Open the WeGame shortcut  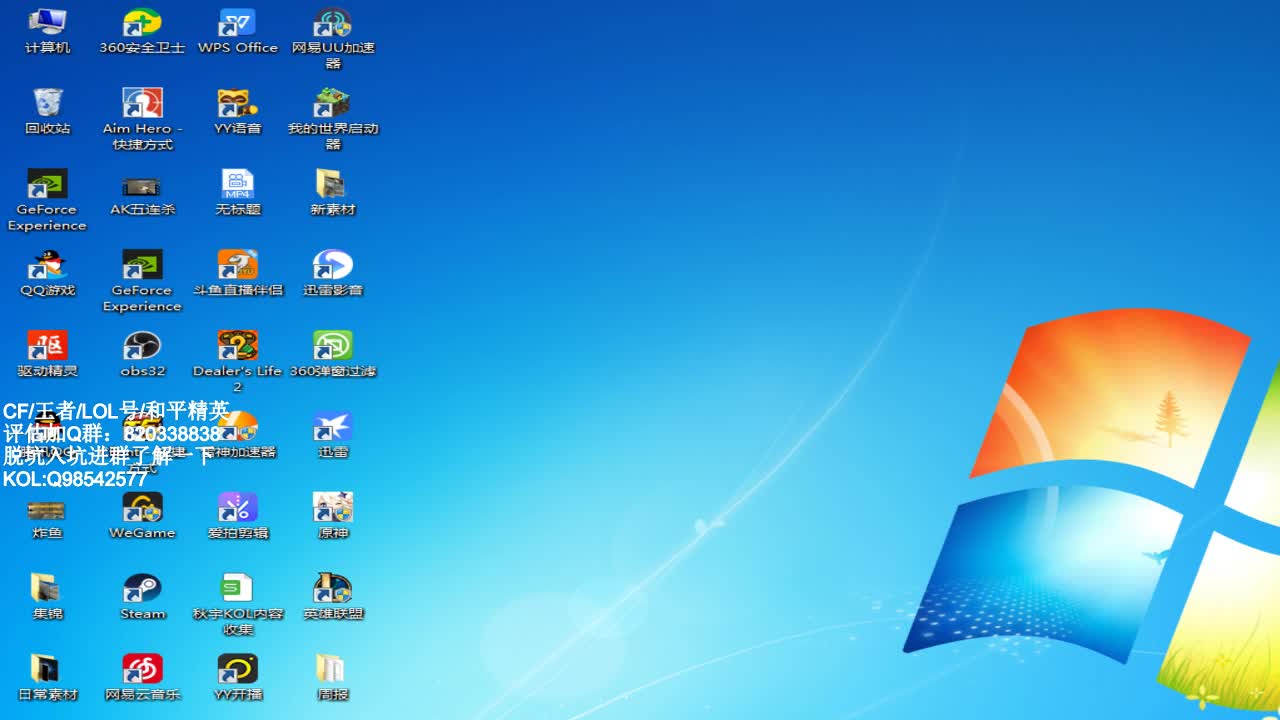(x=142, y=517)
